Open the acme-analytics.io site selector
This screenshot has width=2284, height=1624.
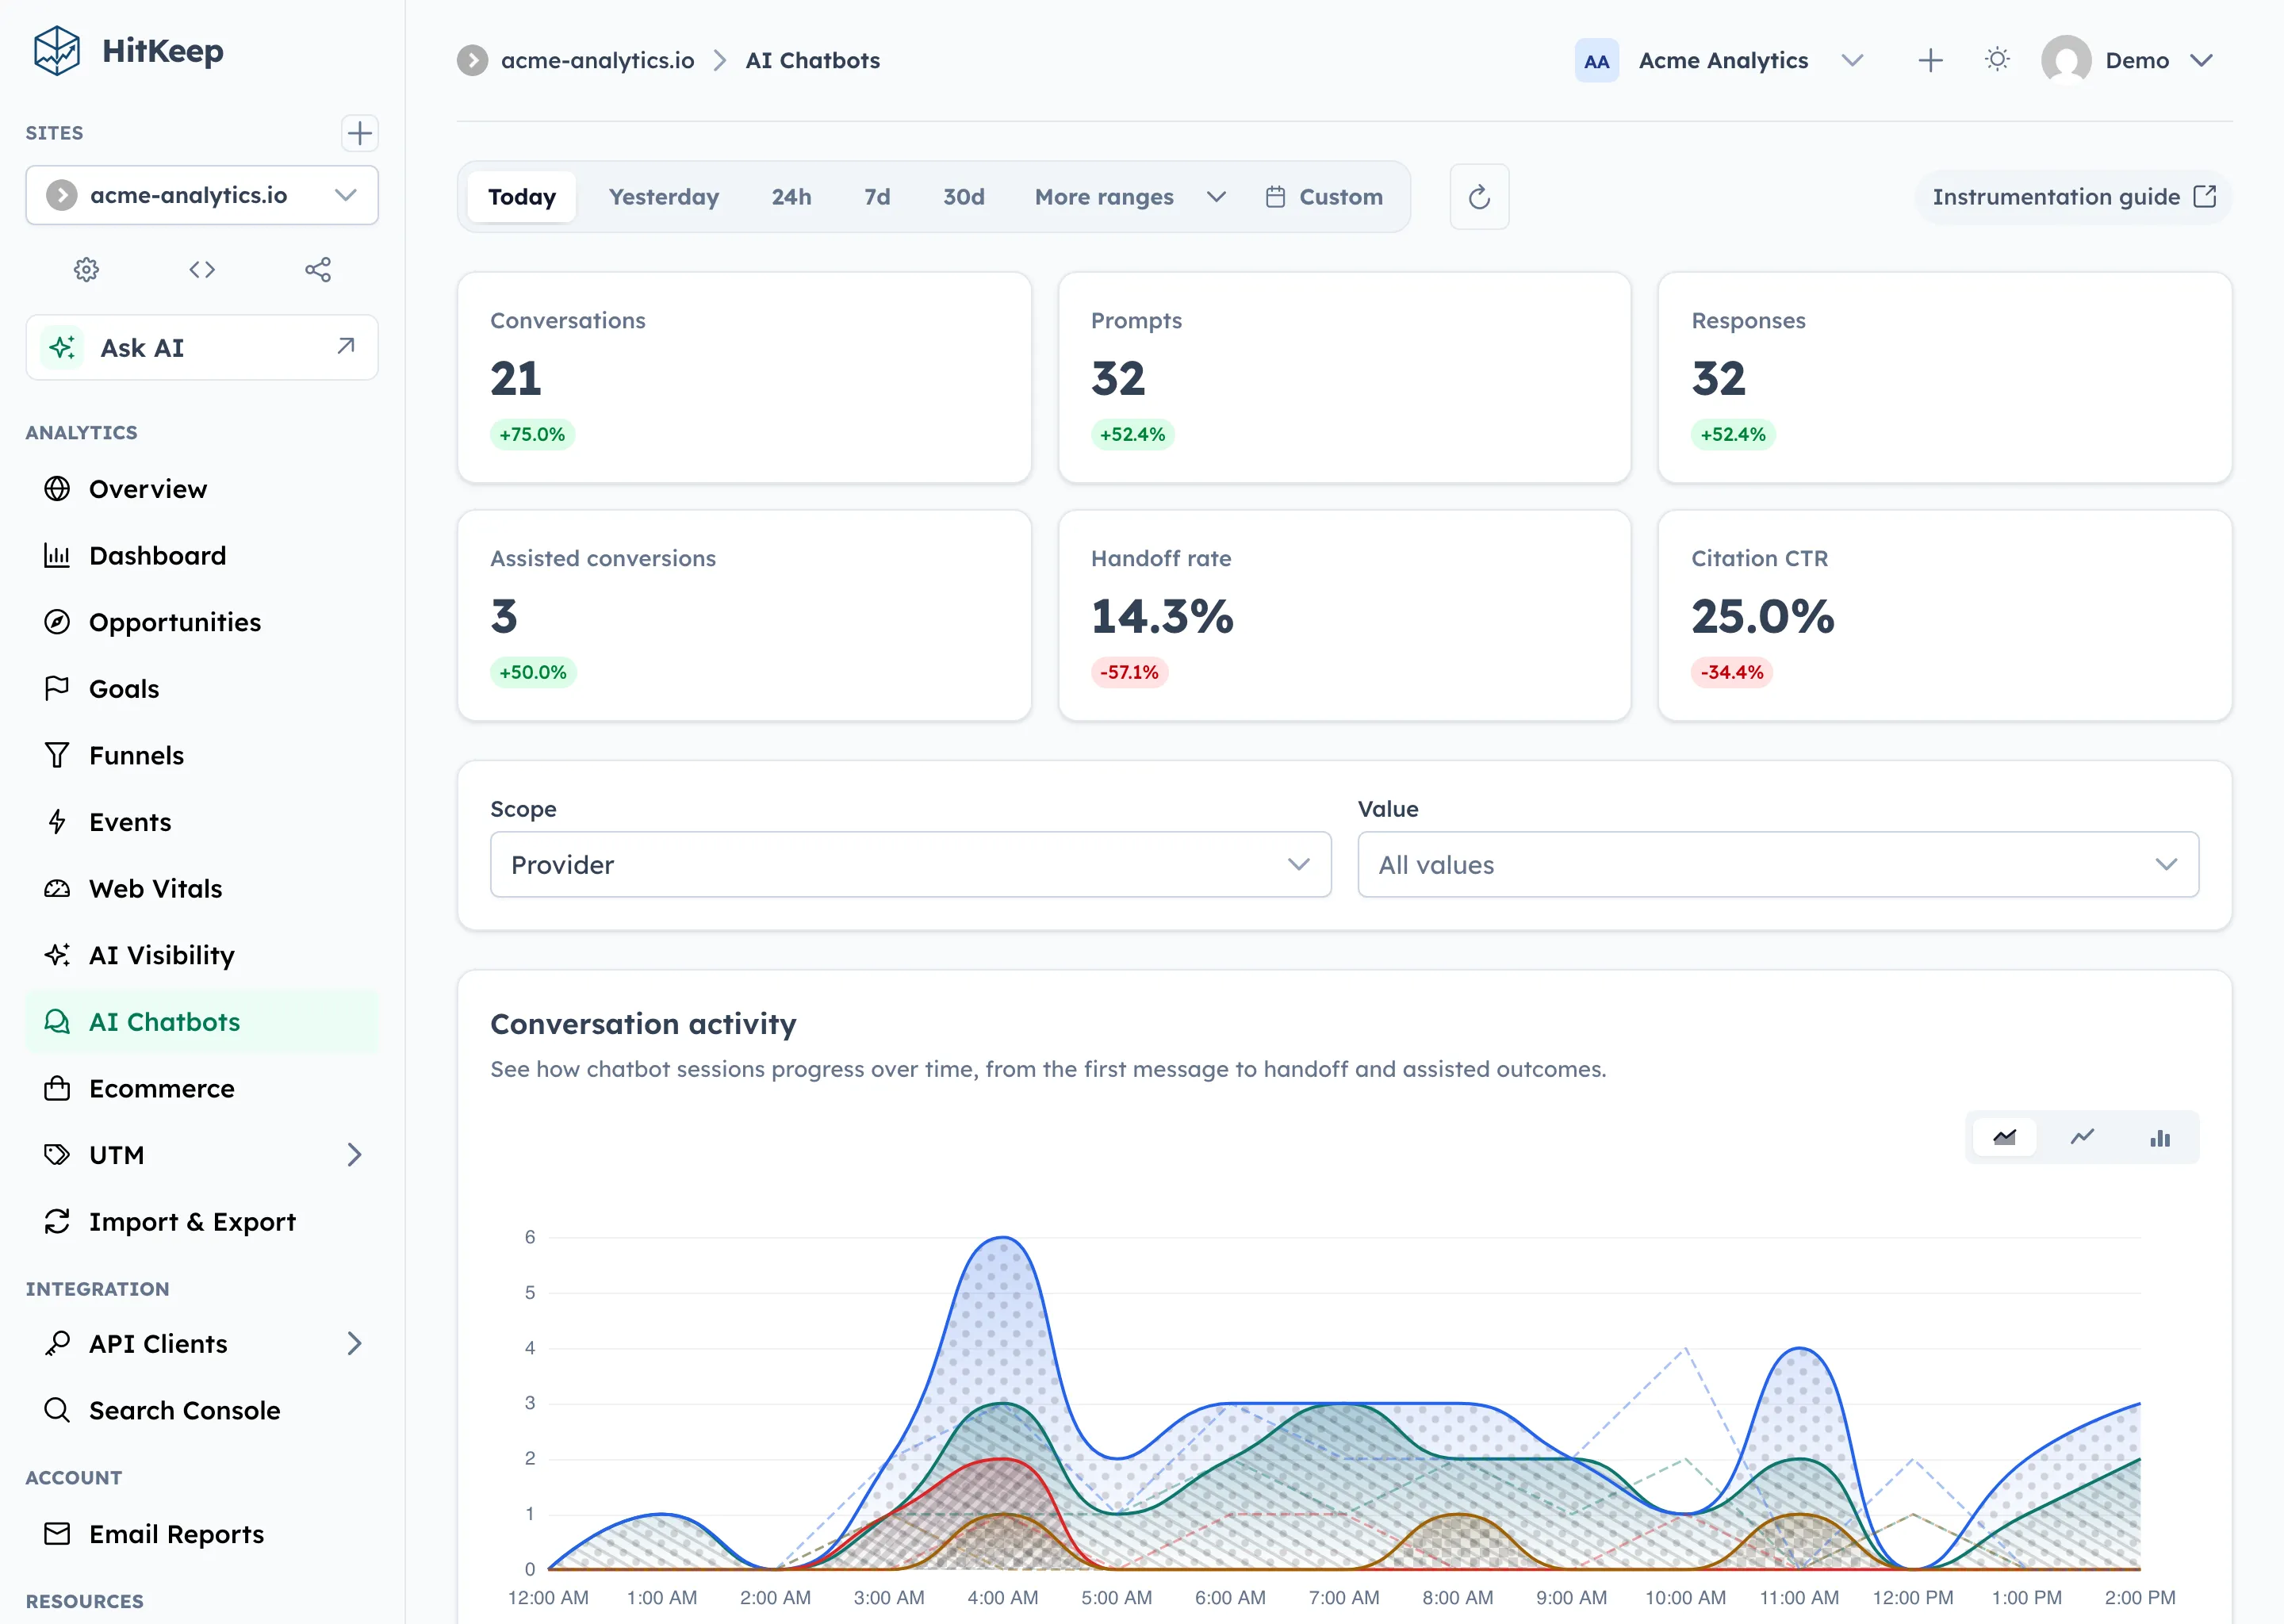(202, 195)
